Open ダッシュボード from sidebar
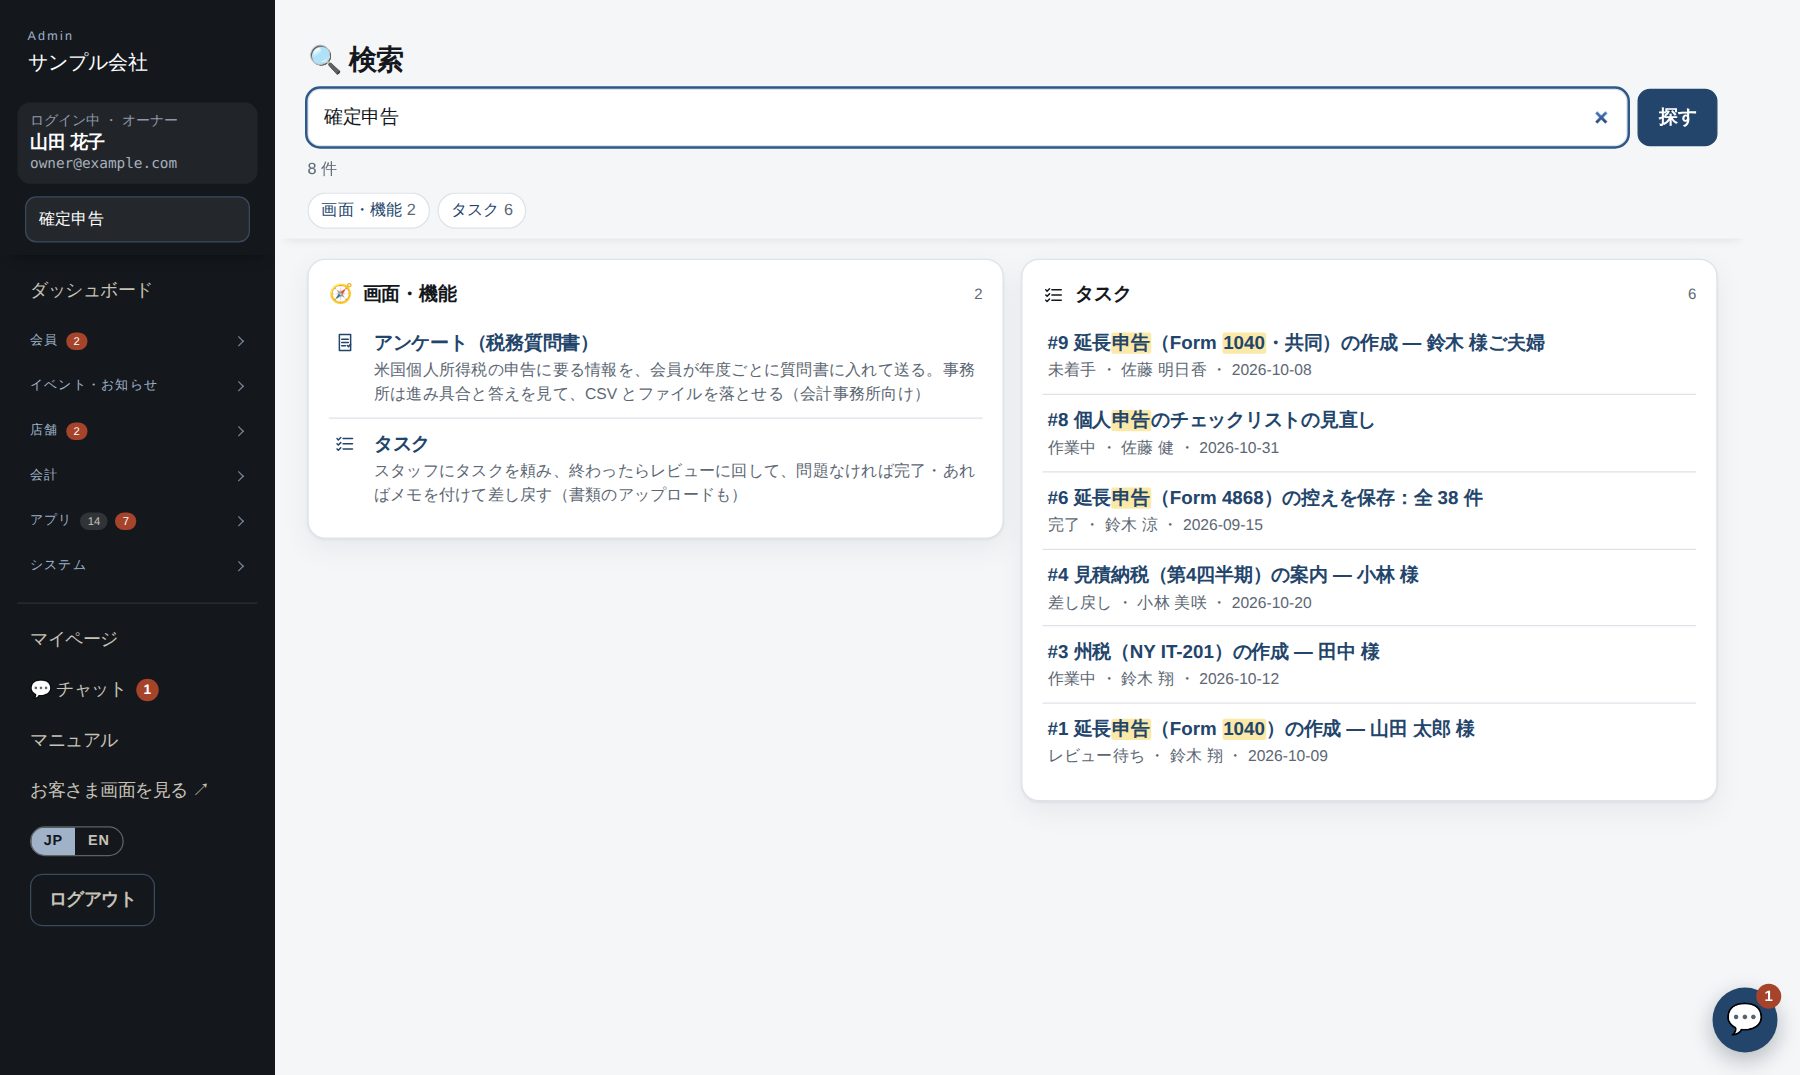1800x1075 pixels. (91, 291)
